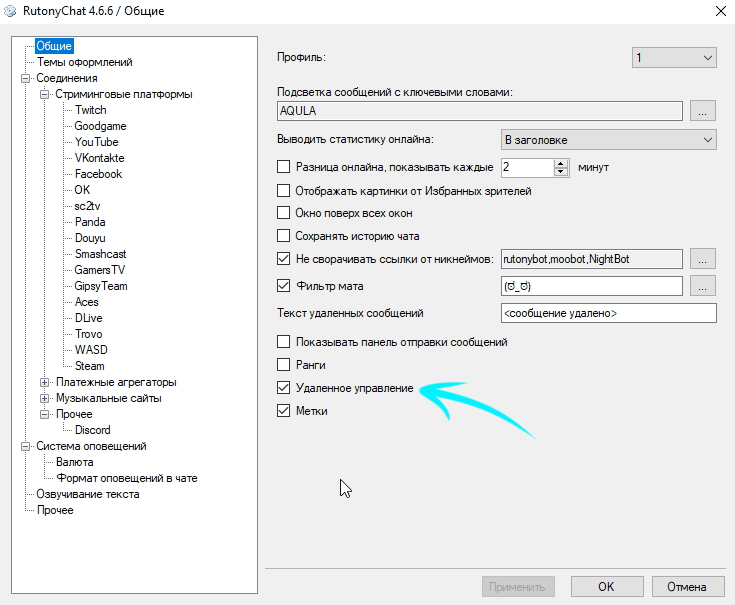Enable the Ранги checkbox
Viewport: 735px width, 605px height.
coord(283,365)
